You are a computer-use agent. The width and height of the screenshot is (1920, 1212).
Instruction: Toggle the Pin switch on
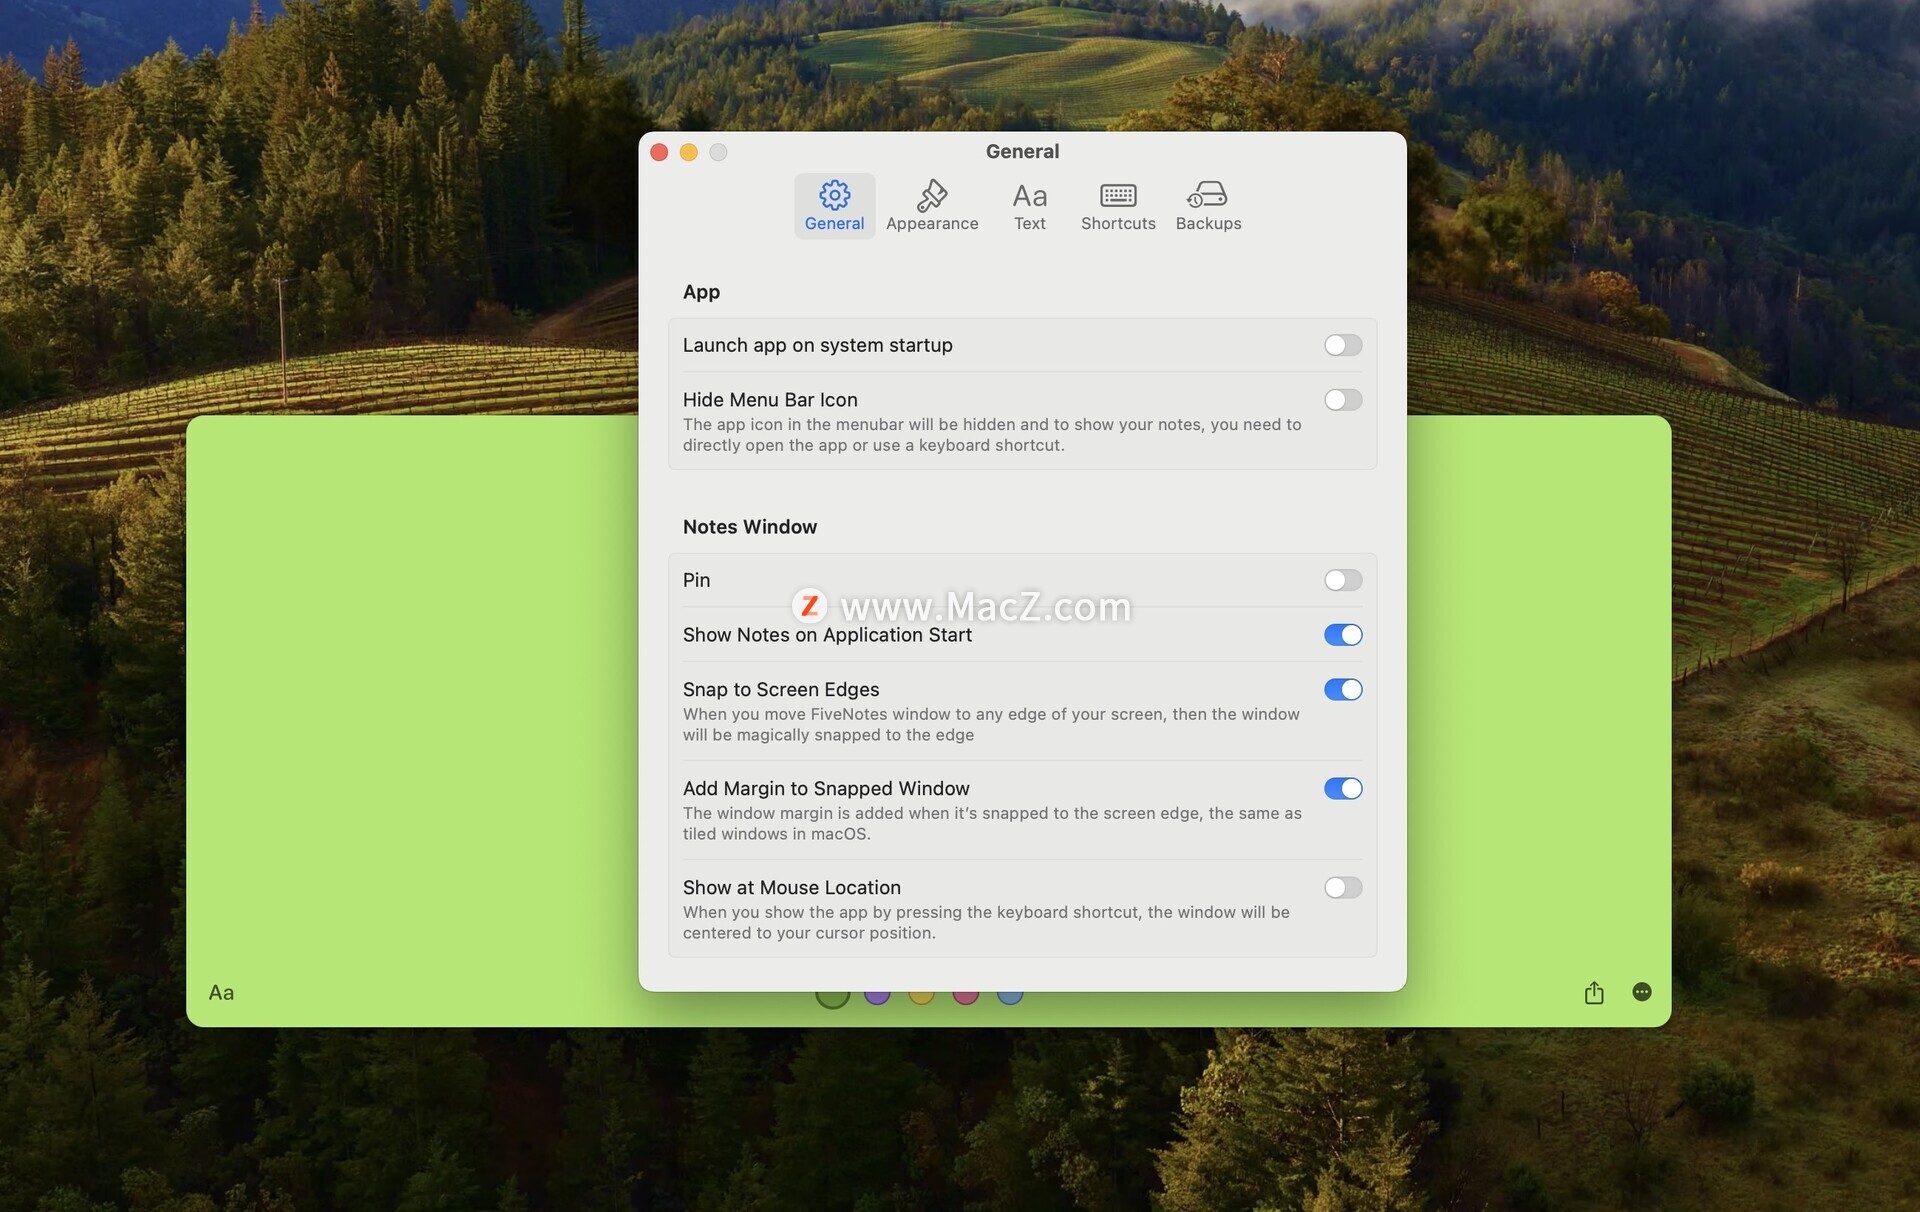(x=1342, y=580)
